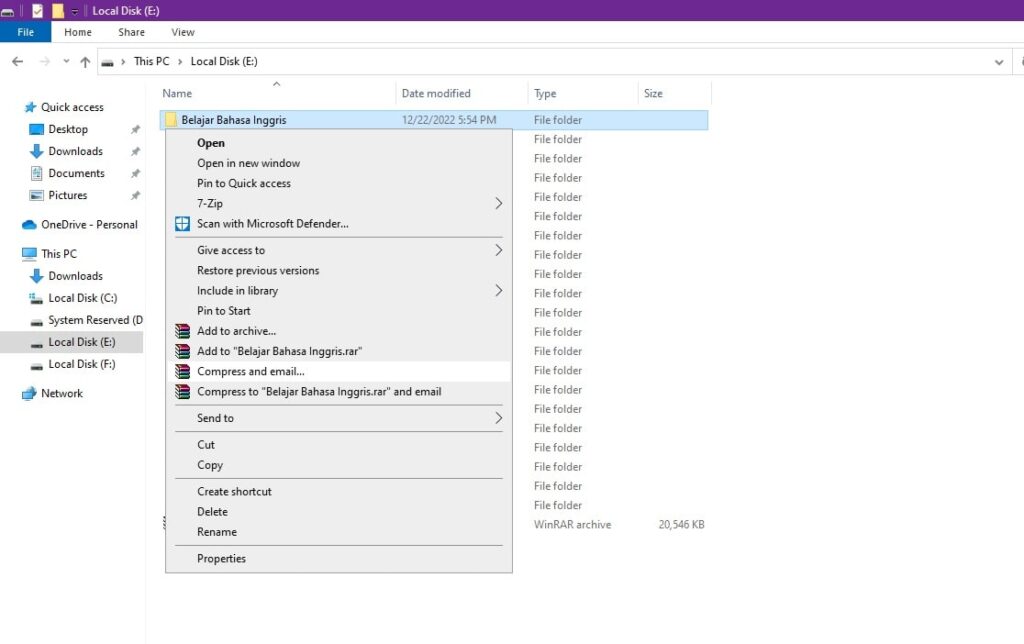Click the back navigation arrow
Image resolution: width=1024 pixels, height=644 pixels.
point(17,61)
